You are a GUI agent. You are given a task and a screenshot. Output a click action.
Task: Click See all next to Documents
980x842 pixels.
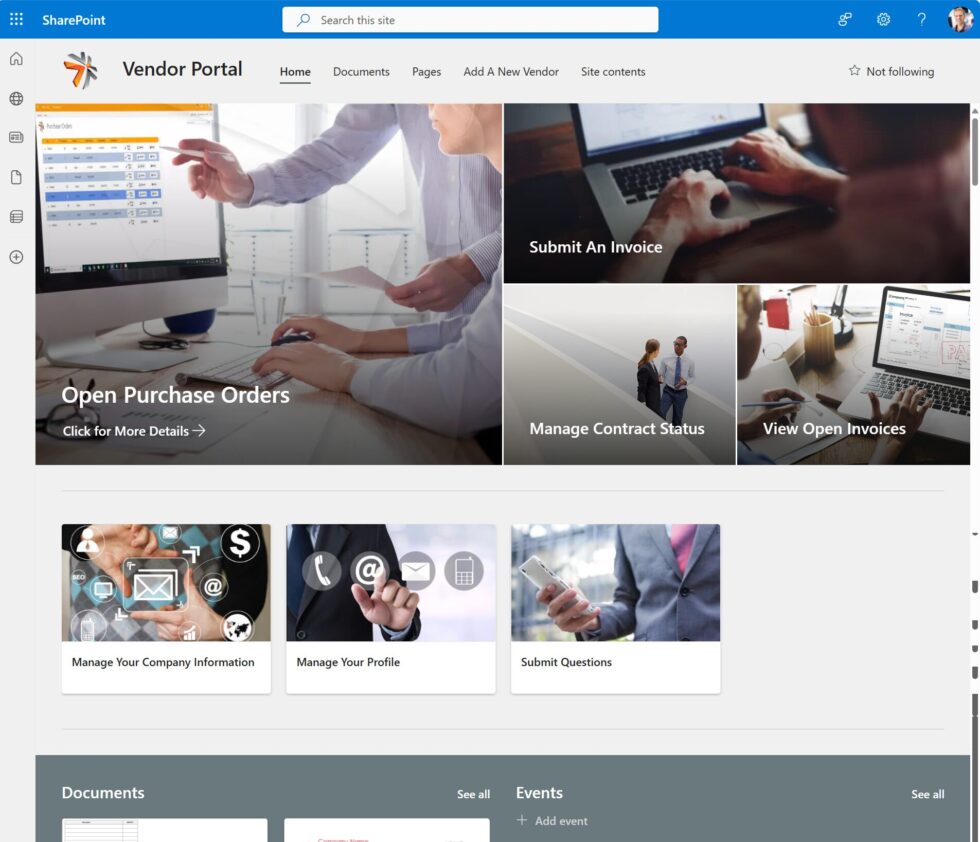tap(473, 794)
